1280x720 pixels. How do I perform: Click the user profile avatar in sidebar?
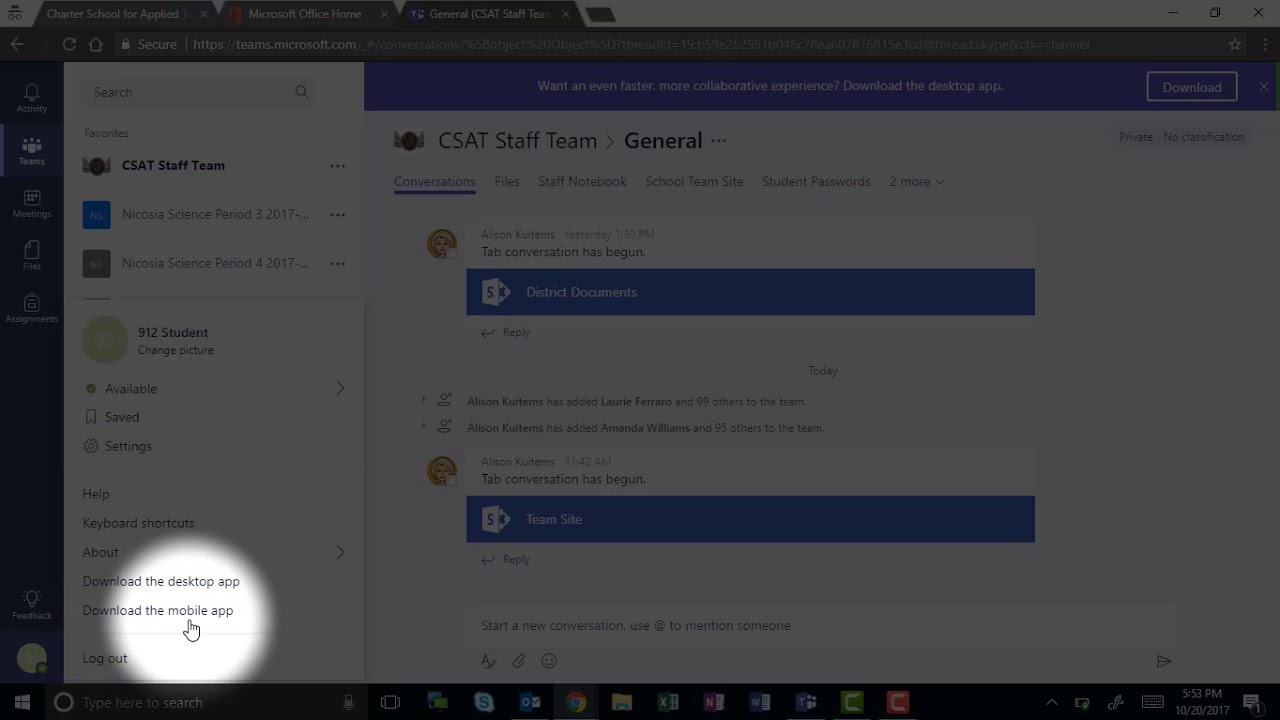[31, 658]
